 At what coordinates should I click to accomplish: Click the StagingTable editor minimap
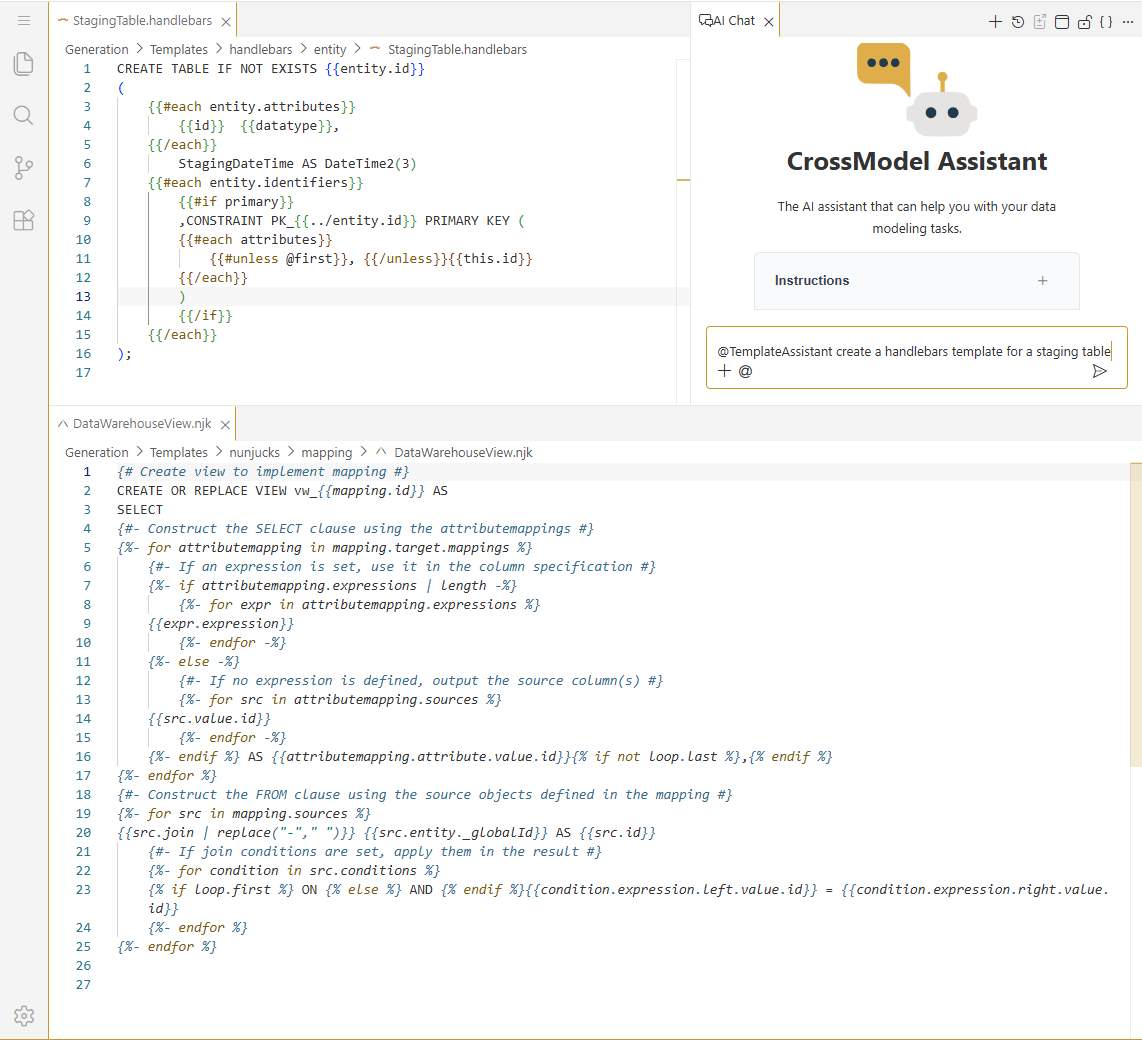[683, 232]
